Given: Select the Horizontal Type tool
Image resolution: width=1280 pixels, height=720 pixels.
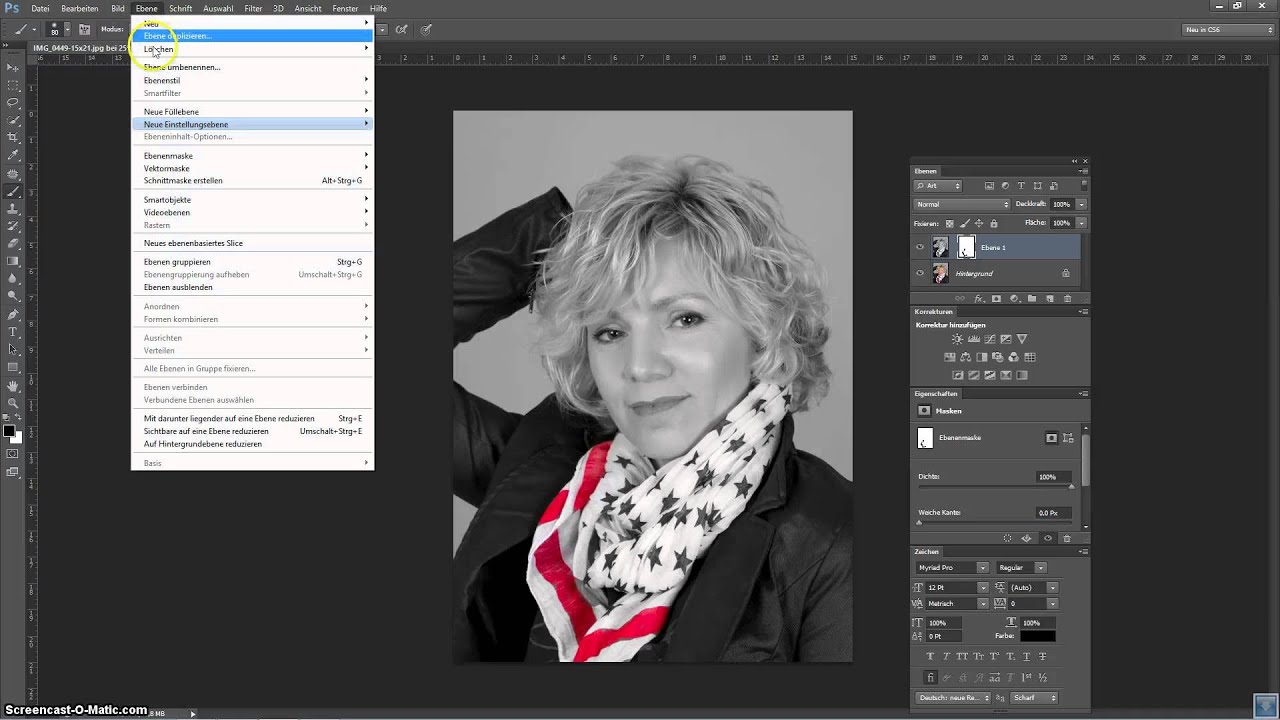Looking at the screenshot, I should [13, 332].
